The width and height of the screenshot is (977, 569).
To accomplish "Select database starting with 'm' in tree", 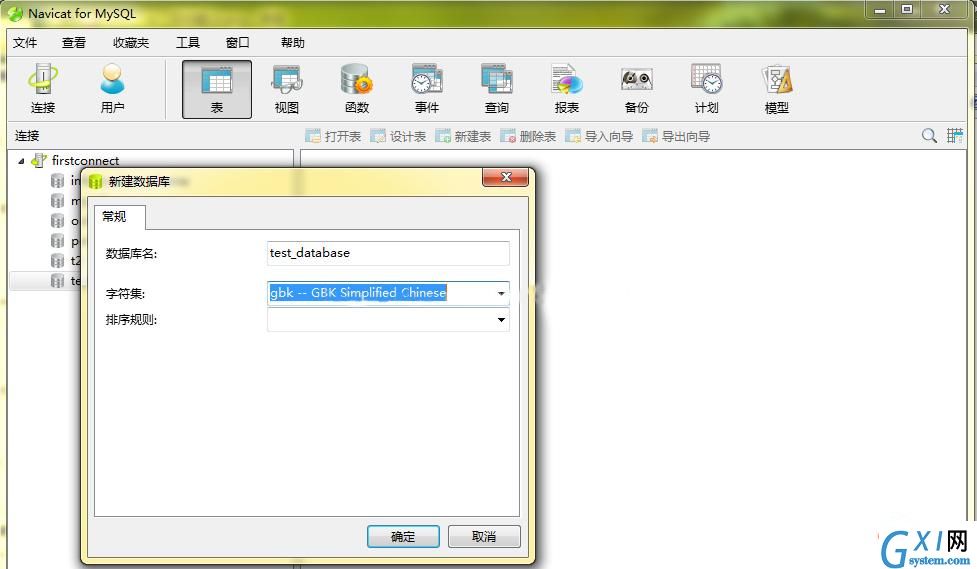I will (x=66, y=201).
